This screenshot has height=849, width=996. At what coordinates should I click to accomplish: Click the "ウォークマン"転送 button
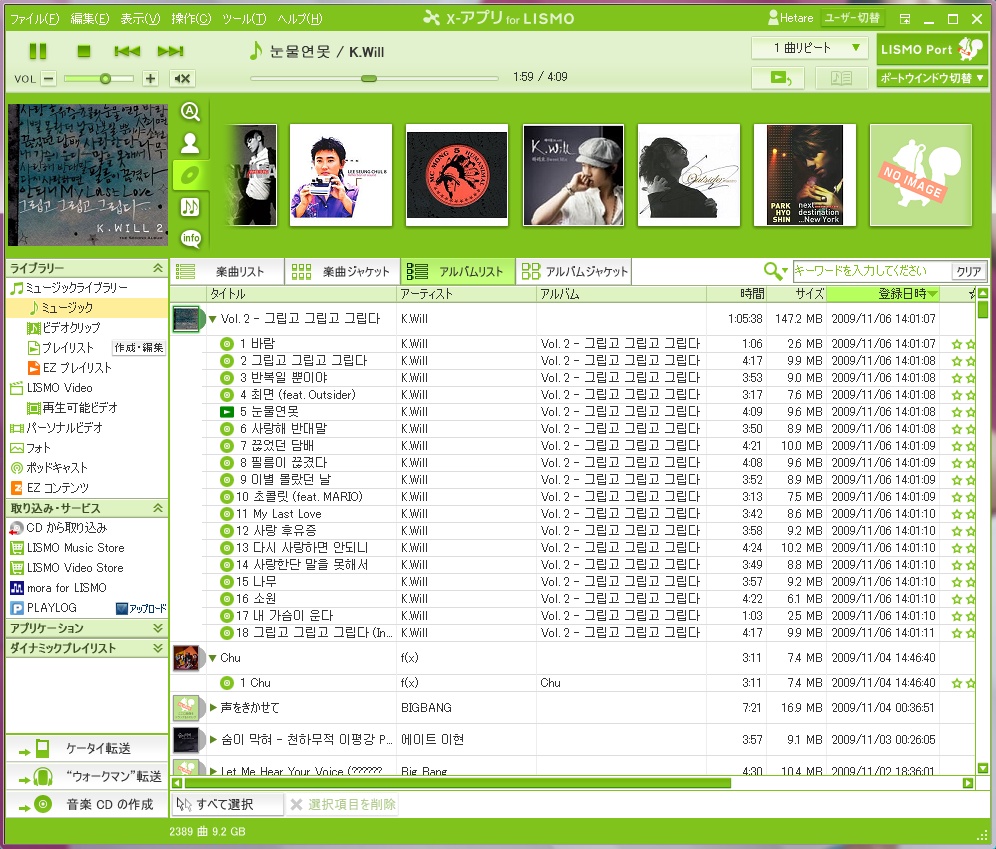pos(87,776)
